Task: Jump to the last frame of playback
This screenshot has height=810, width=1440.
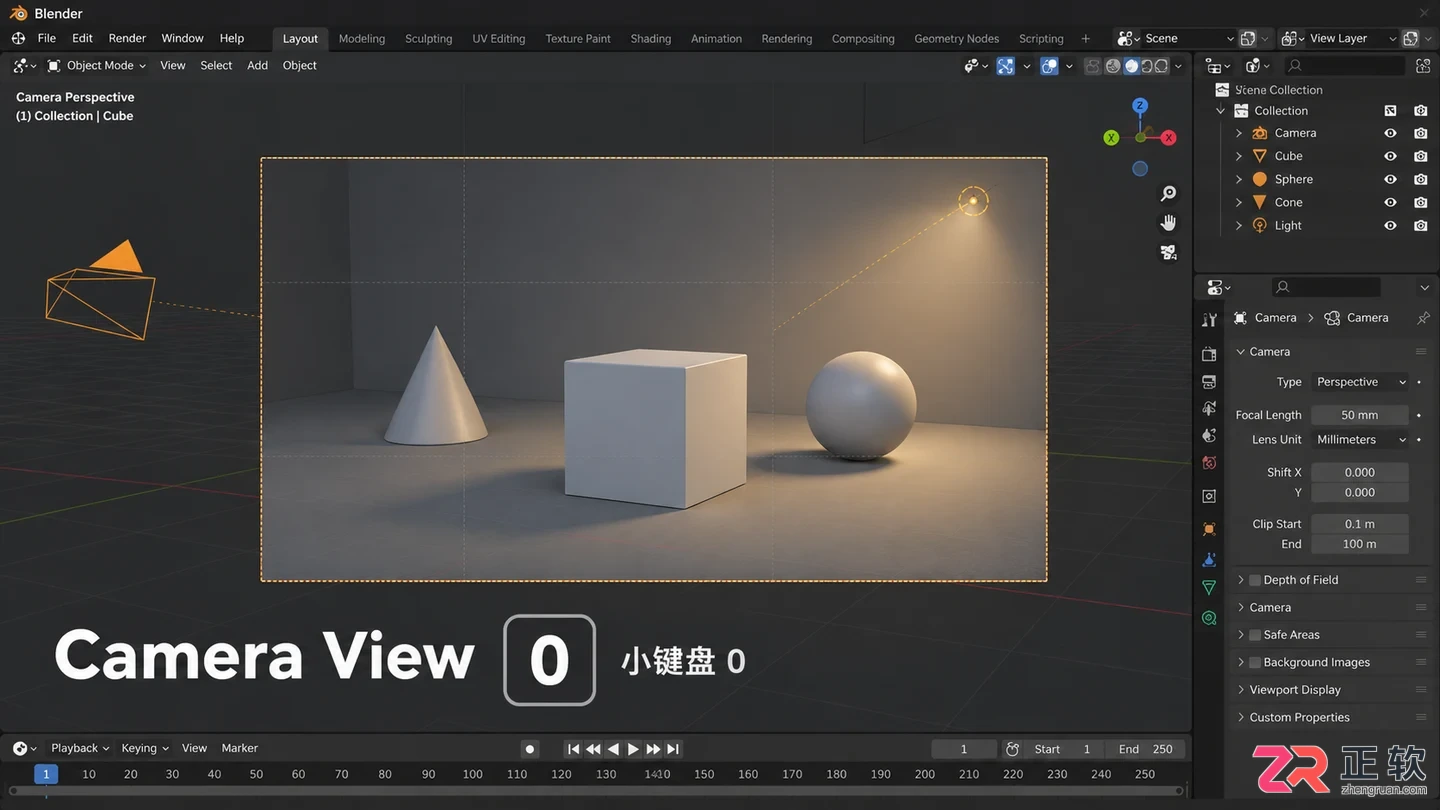Action: (673, 749)
